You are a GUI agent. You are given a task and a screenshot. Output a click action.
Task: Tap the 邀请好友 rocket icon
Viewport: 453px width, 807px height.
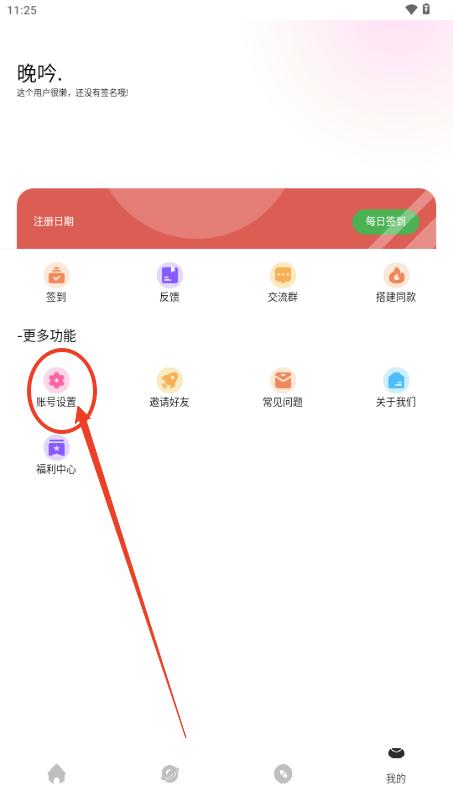pos(169,380)
